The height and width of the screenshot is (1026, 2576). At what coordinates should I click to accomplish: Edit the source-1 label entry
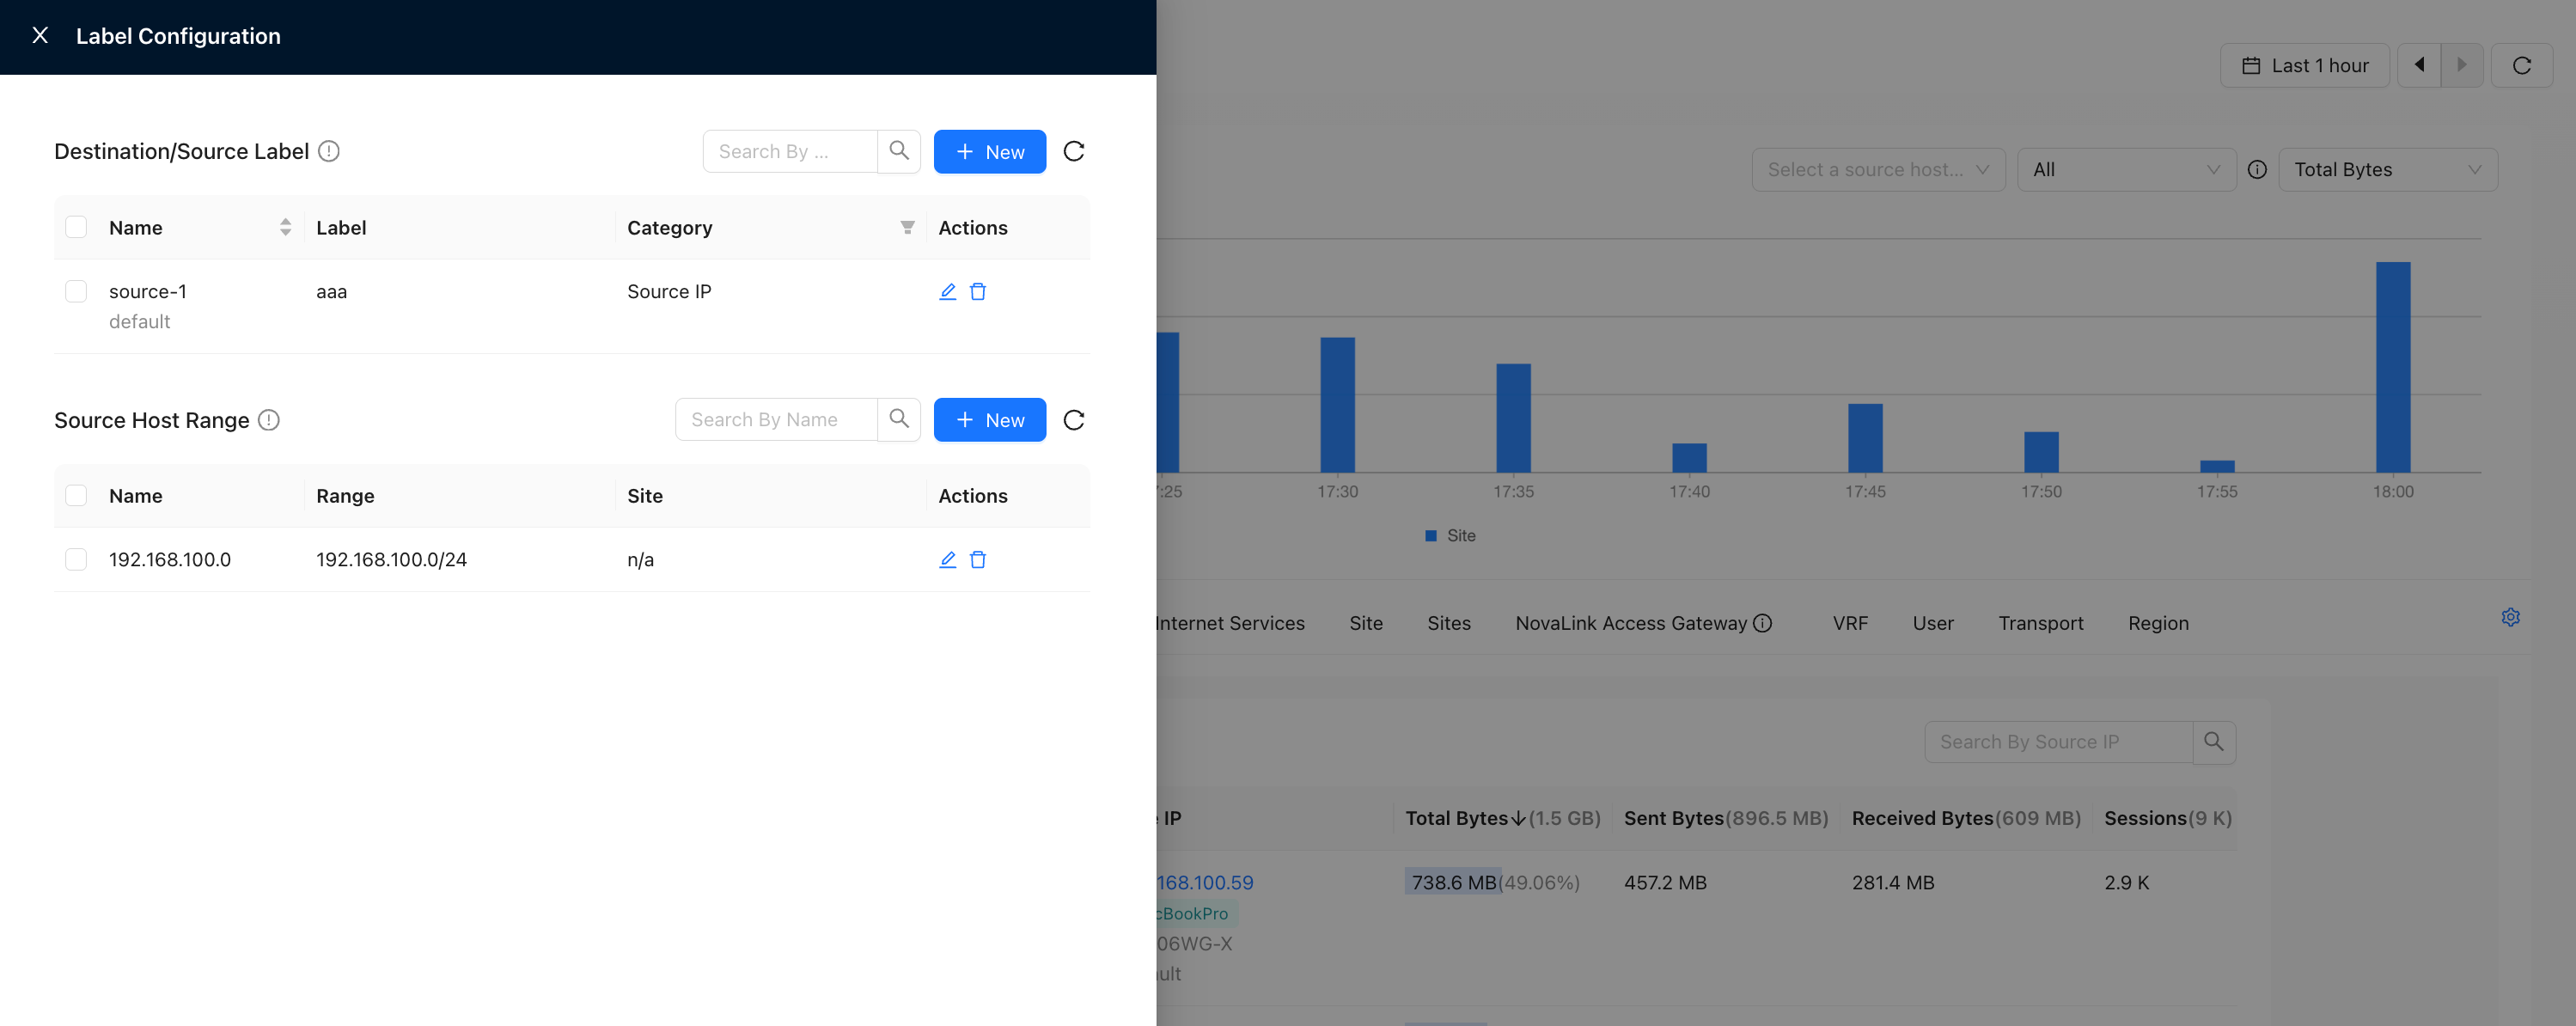[948, 291]
